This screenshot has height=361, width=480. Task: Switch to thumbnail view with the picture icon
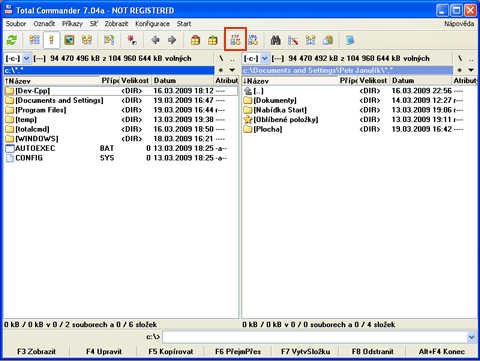click(x=69, y=40)
